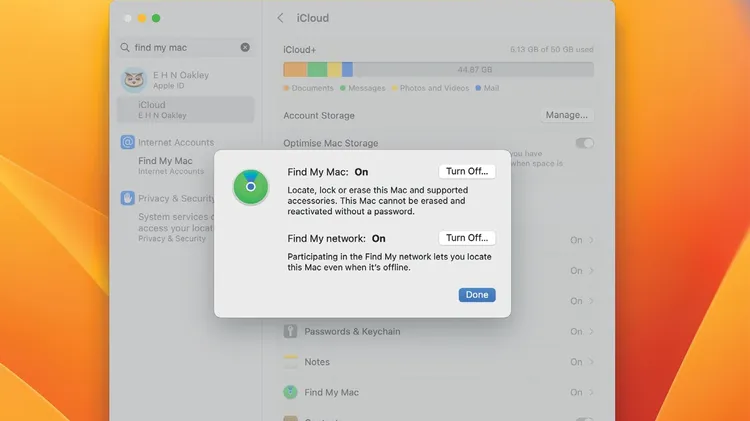
Task: Expand the Find My Mac row chevron
Action: tap(592, 392)
